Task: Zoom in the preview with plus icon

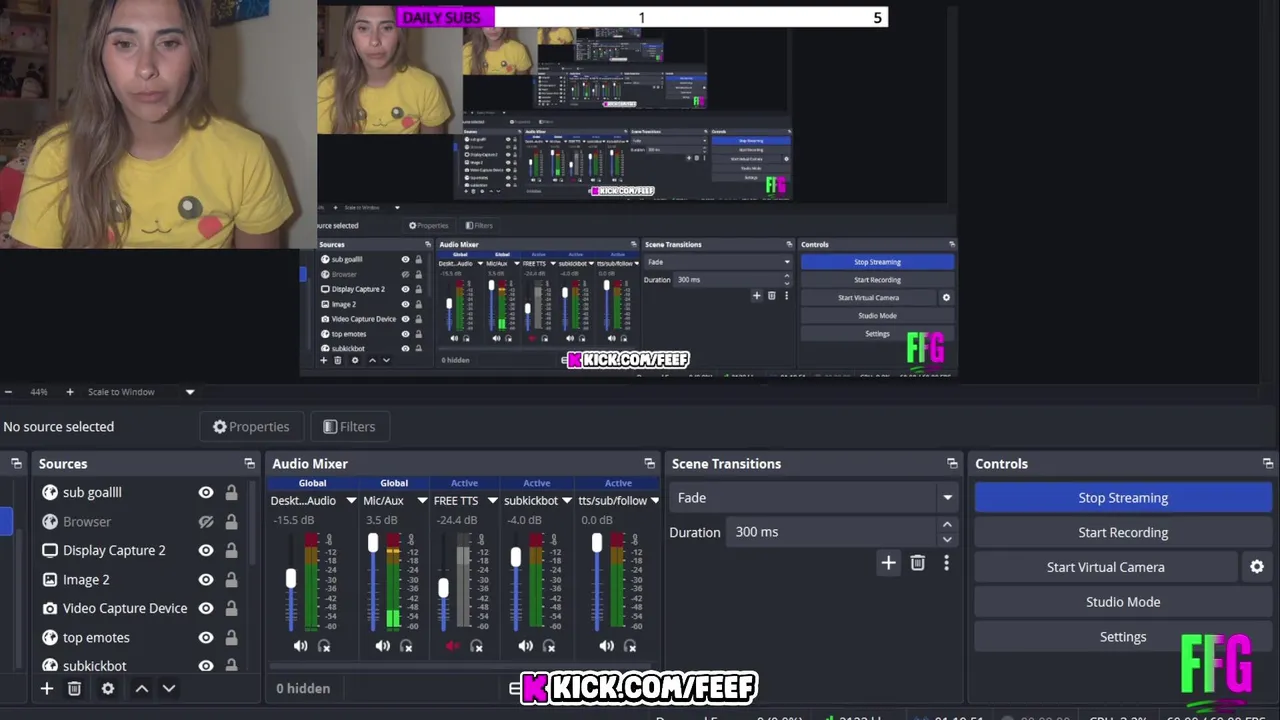Action: (69, 392)
